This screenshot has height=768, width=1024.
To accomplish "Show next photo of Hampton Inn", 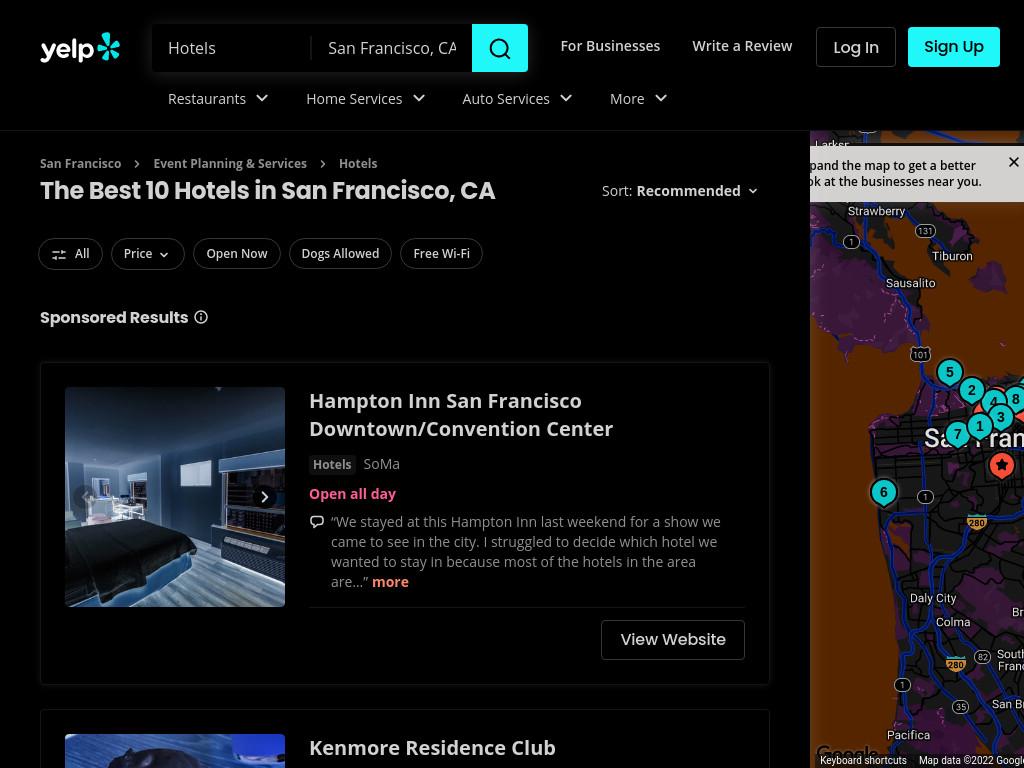I will point(264,497).
